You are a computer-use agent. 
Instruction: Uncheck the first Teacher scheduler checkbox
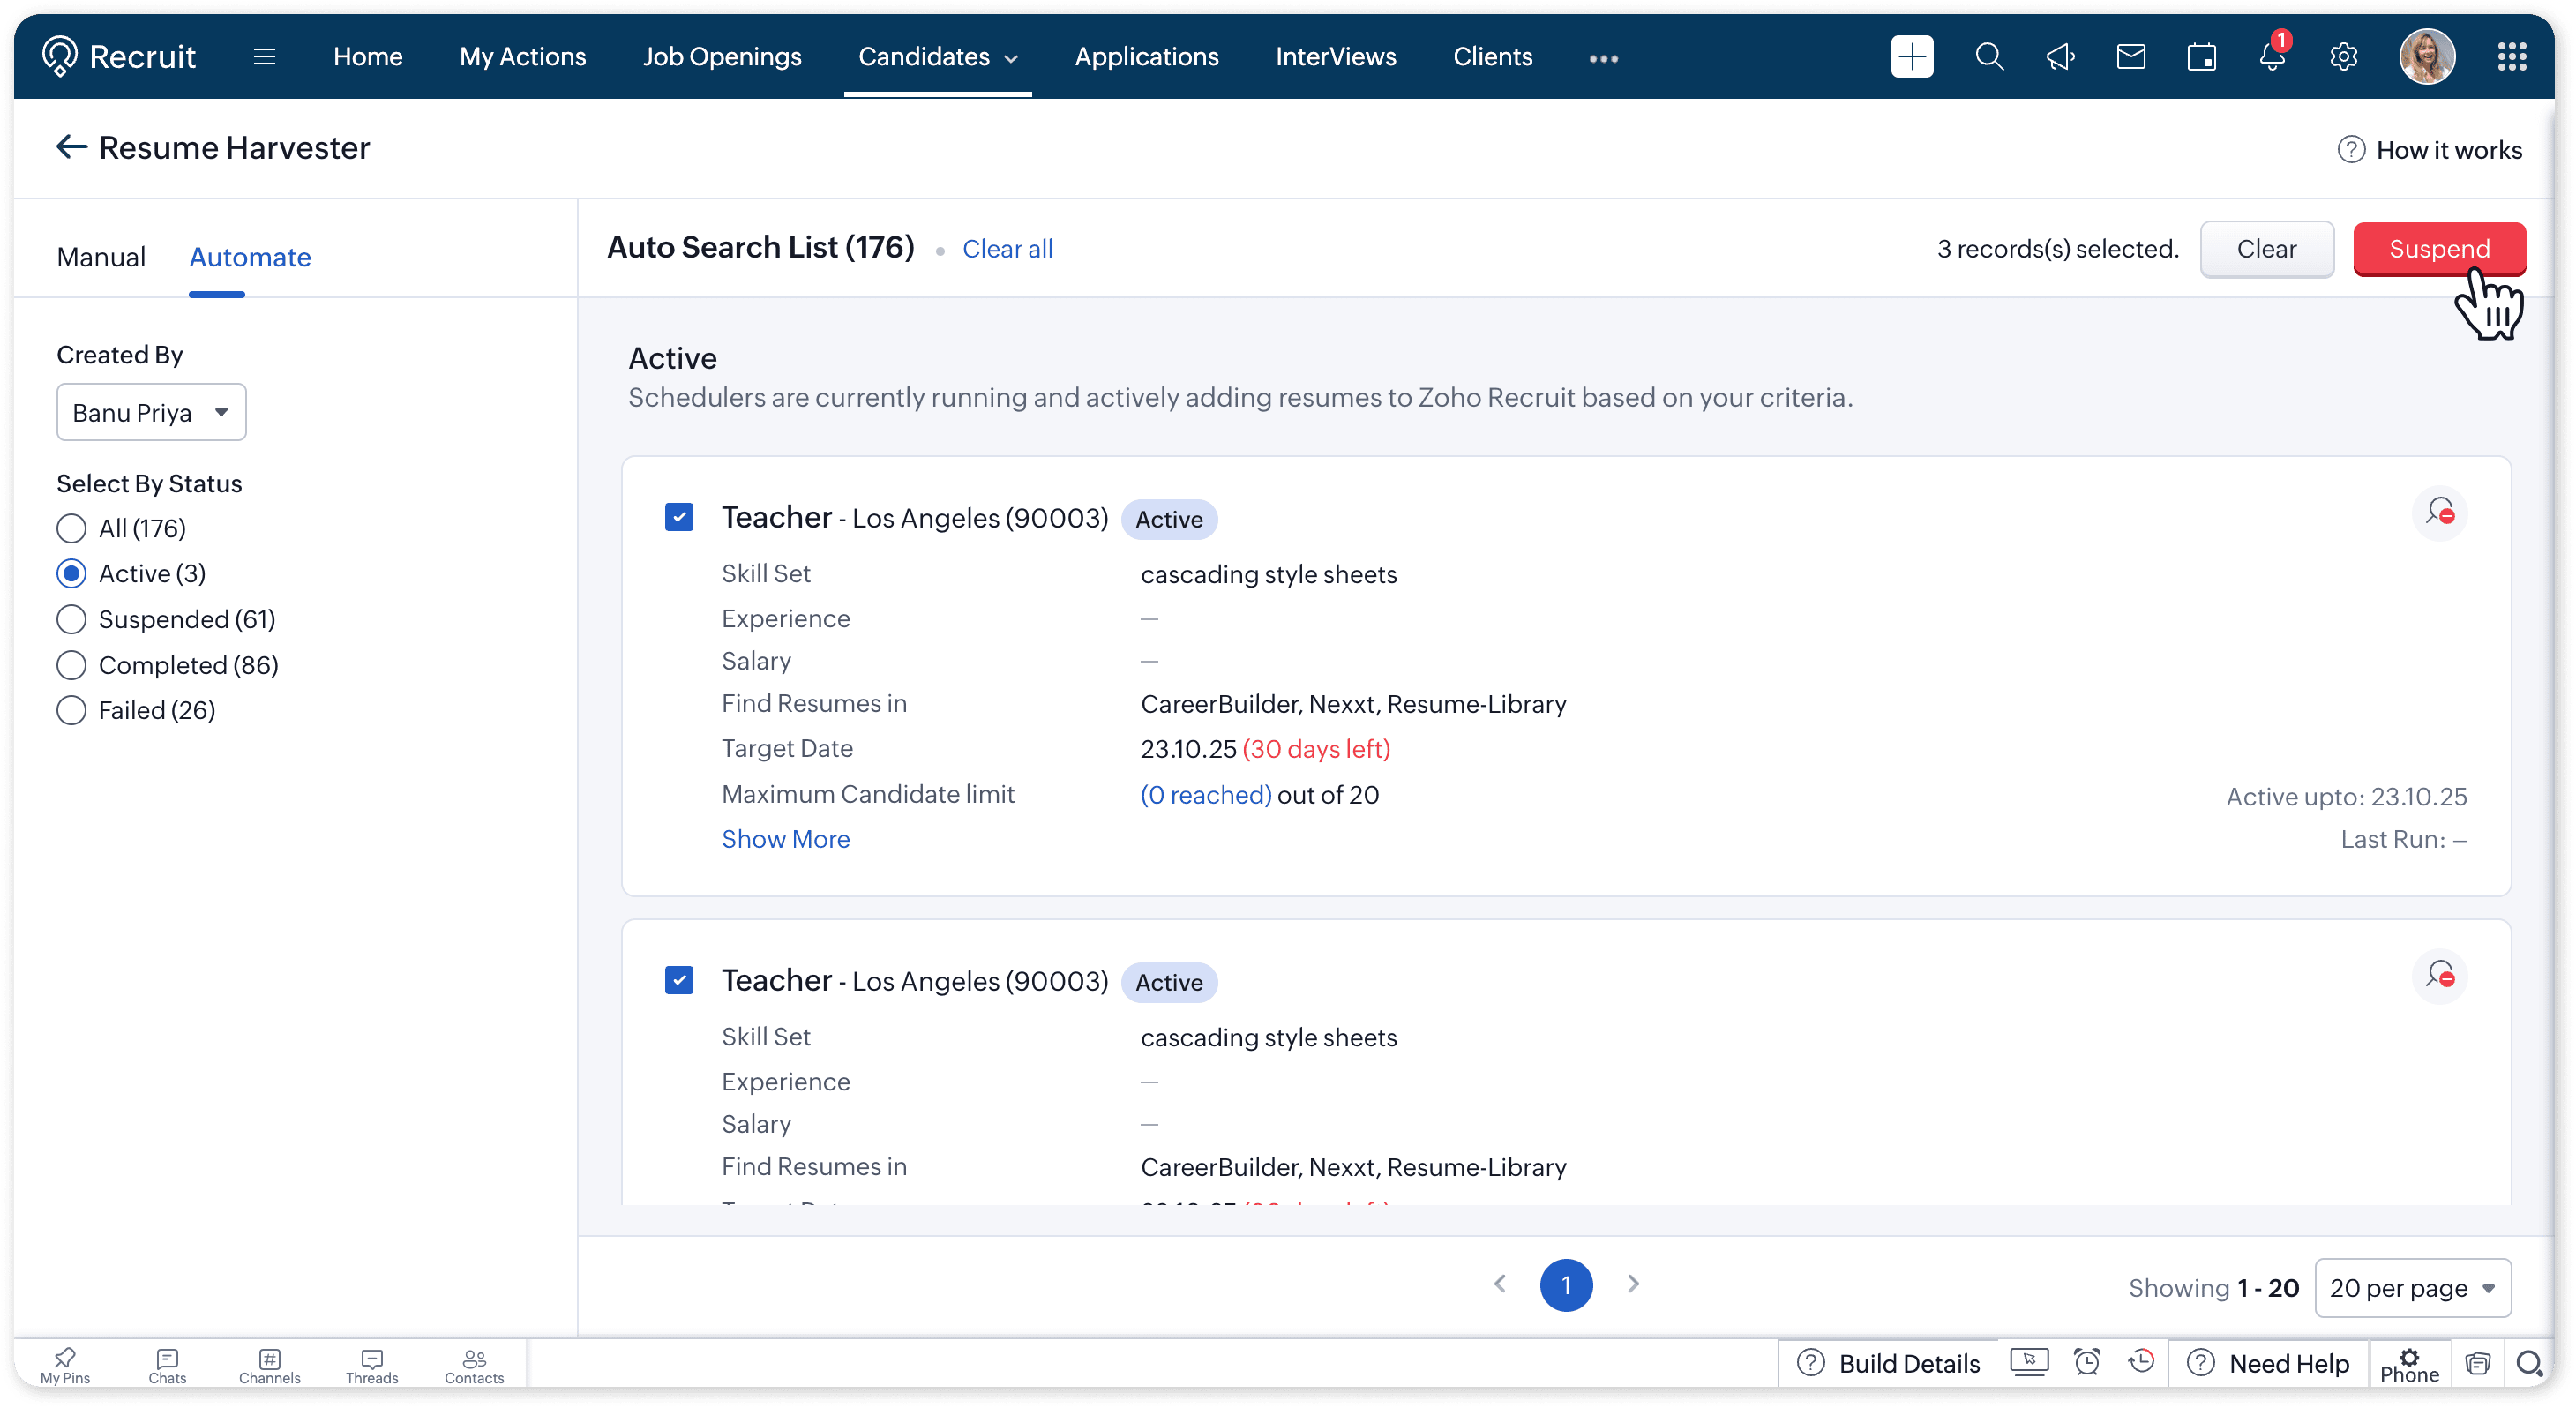click(x=679, y=517)
